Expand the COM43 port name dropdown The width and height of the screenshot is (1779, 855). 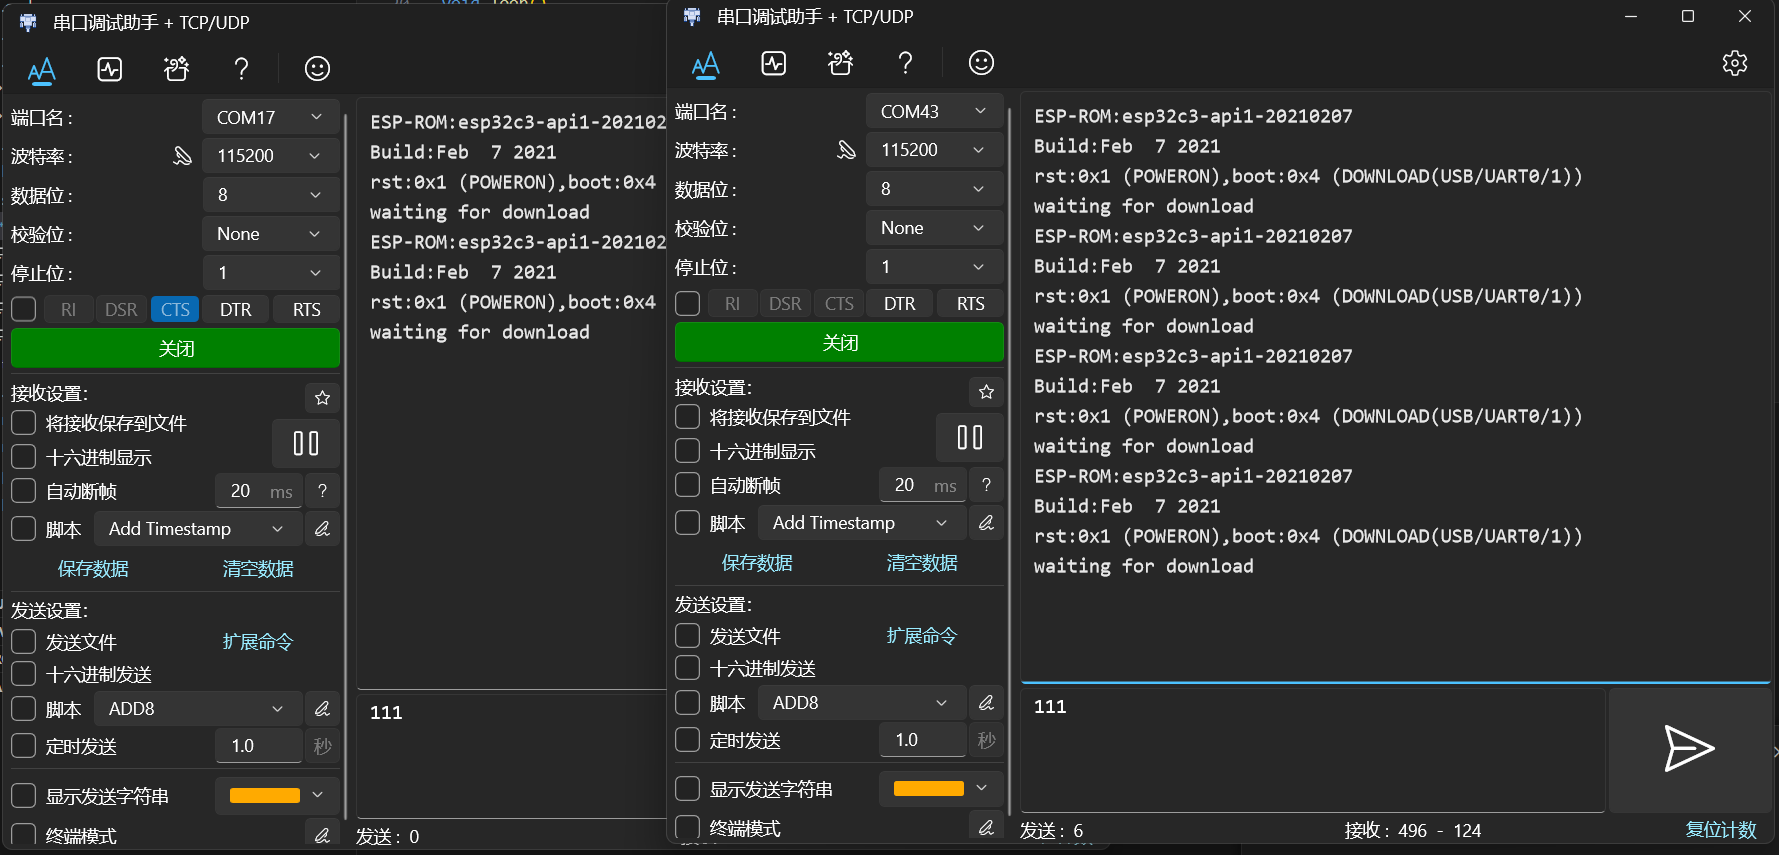[x=933, y=111]
